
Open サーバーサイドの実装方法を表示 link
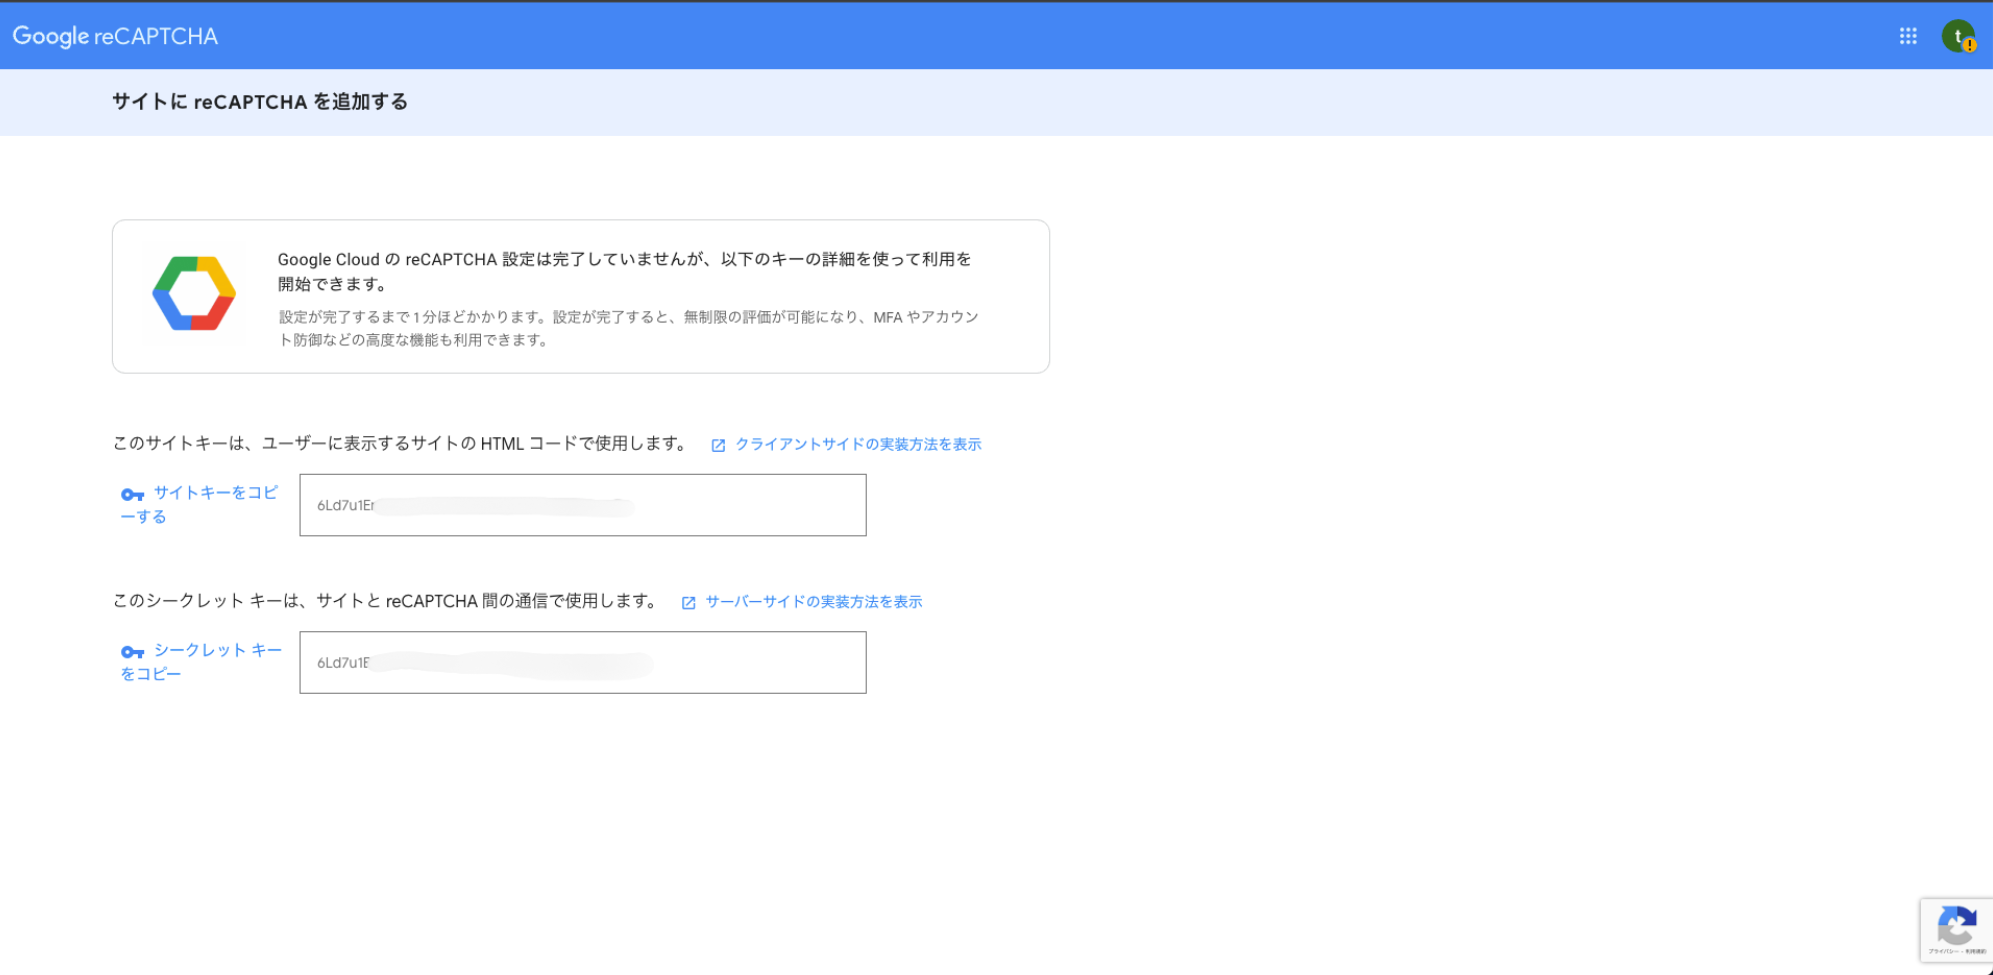point(813,601)
